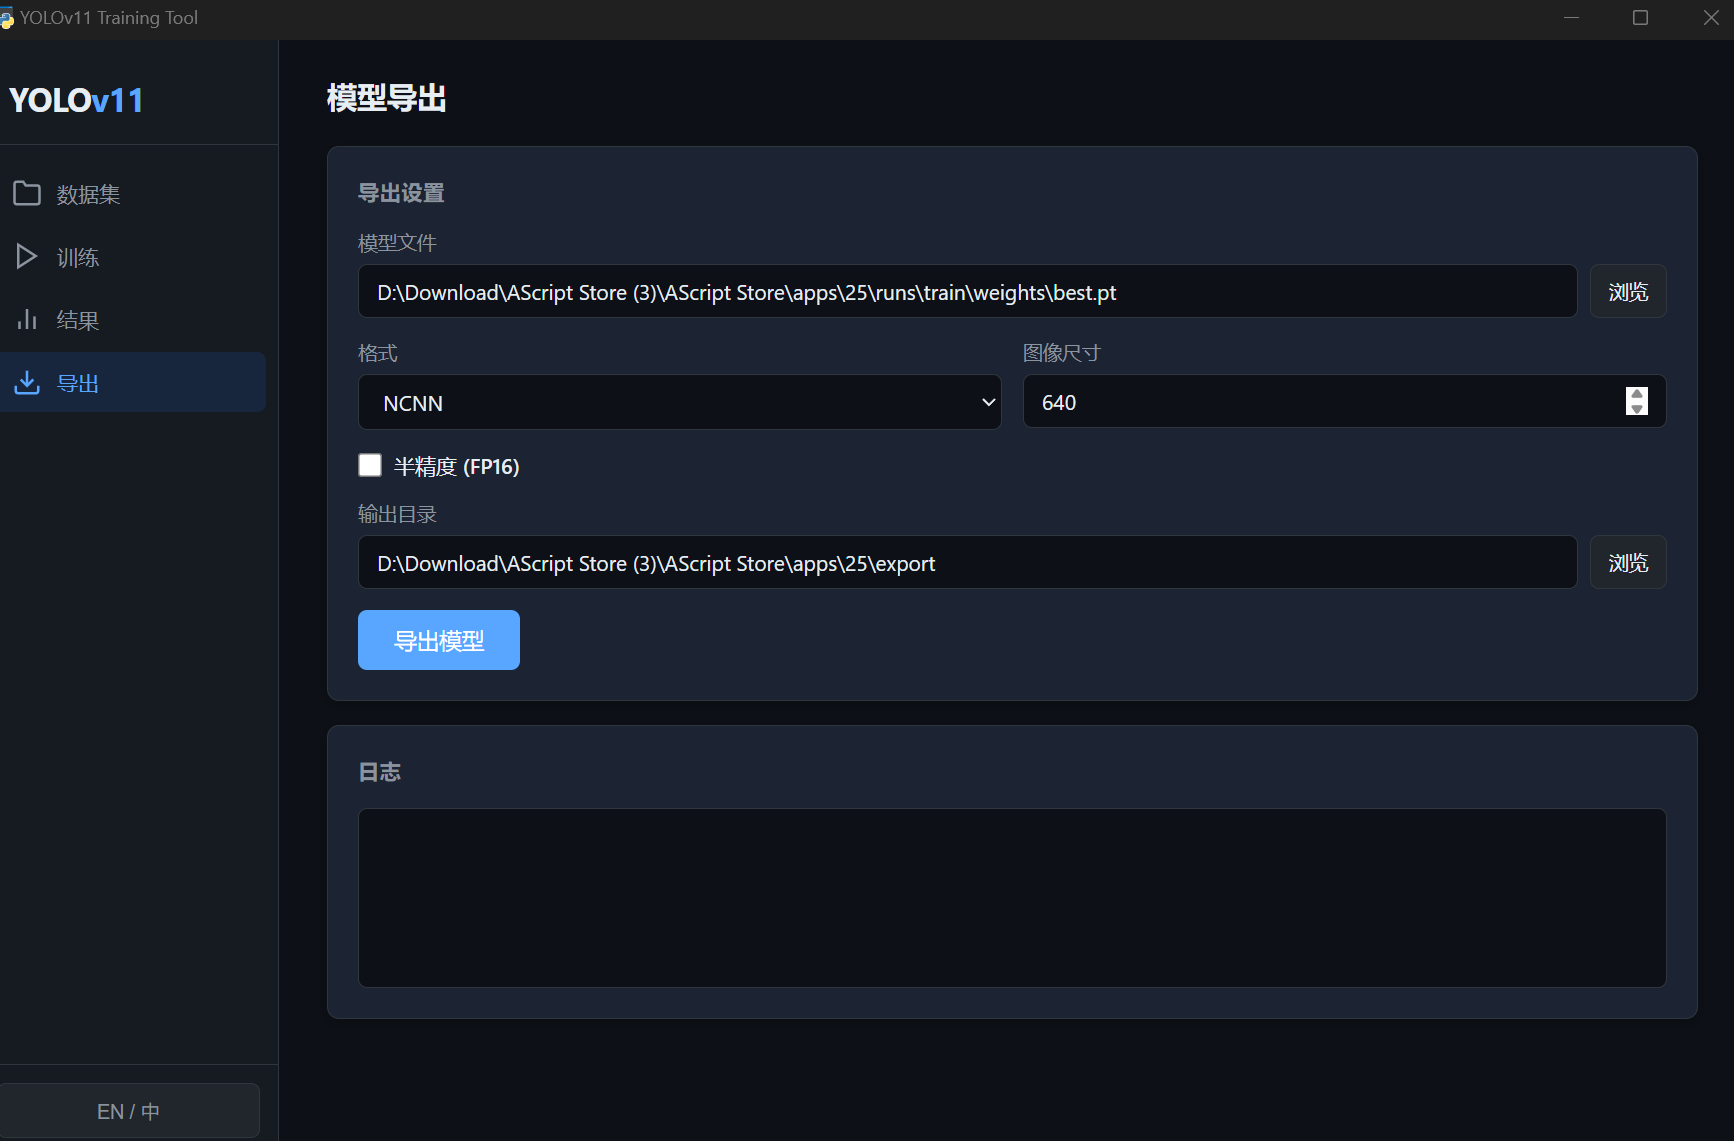This screenshot has height=1141, width=1734.
Task: Decrease image size with down stepper arrow
Action: click(x=1637, y=408)
